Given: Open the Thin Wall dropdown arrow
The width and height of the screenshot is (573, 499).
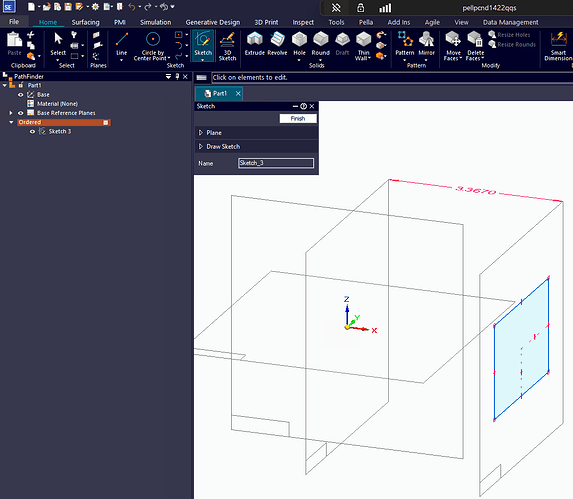Looking at the screenshot, I should [369, 58].
